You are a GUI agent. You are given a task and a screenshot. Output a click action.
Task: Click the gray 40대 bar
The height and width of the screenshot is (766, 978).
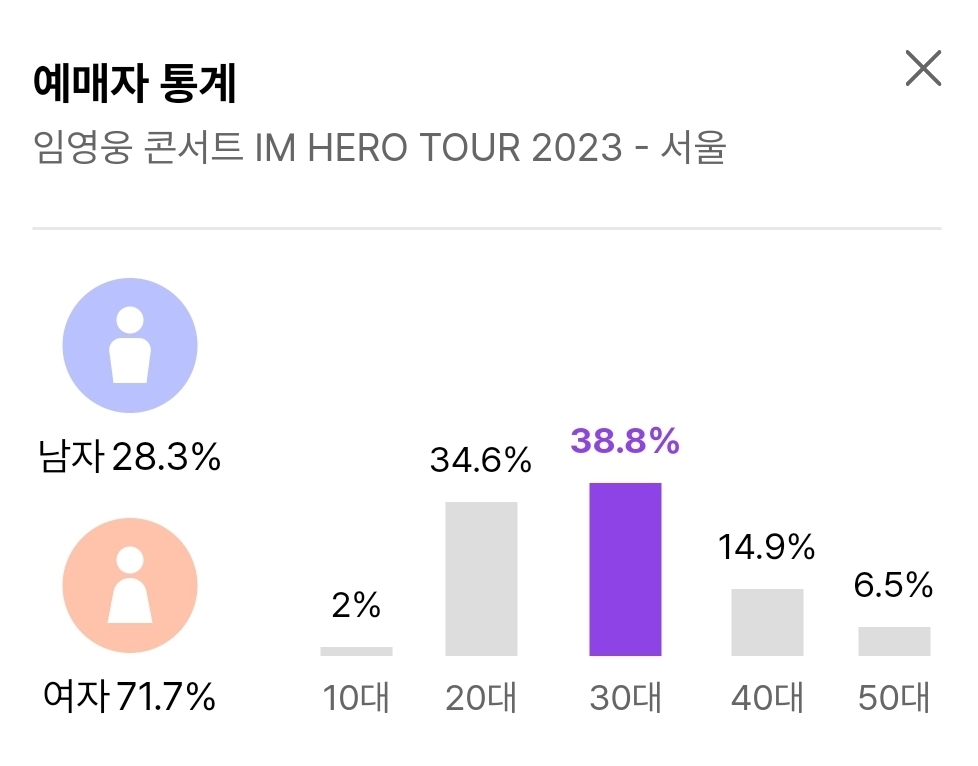[x=768, y=620]
